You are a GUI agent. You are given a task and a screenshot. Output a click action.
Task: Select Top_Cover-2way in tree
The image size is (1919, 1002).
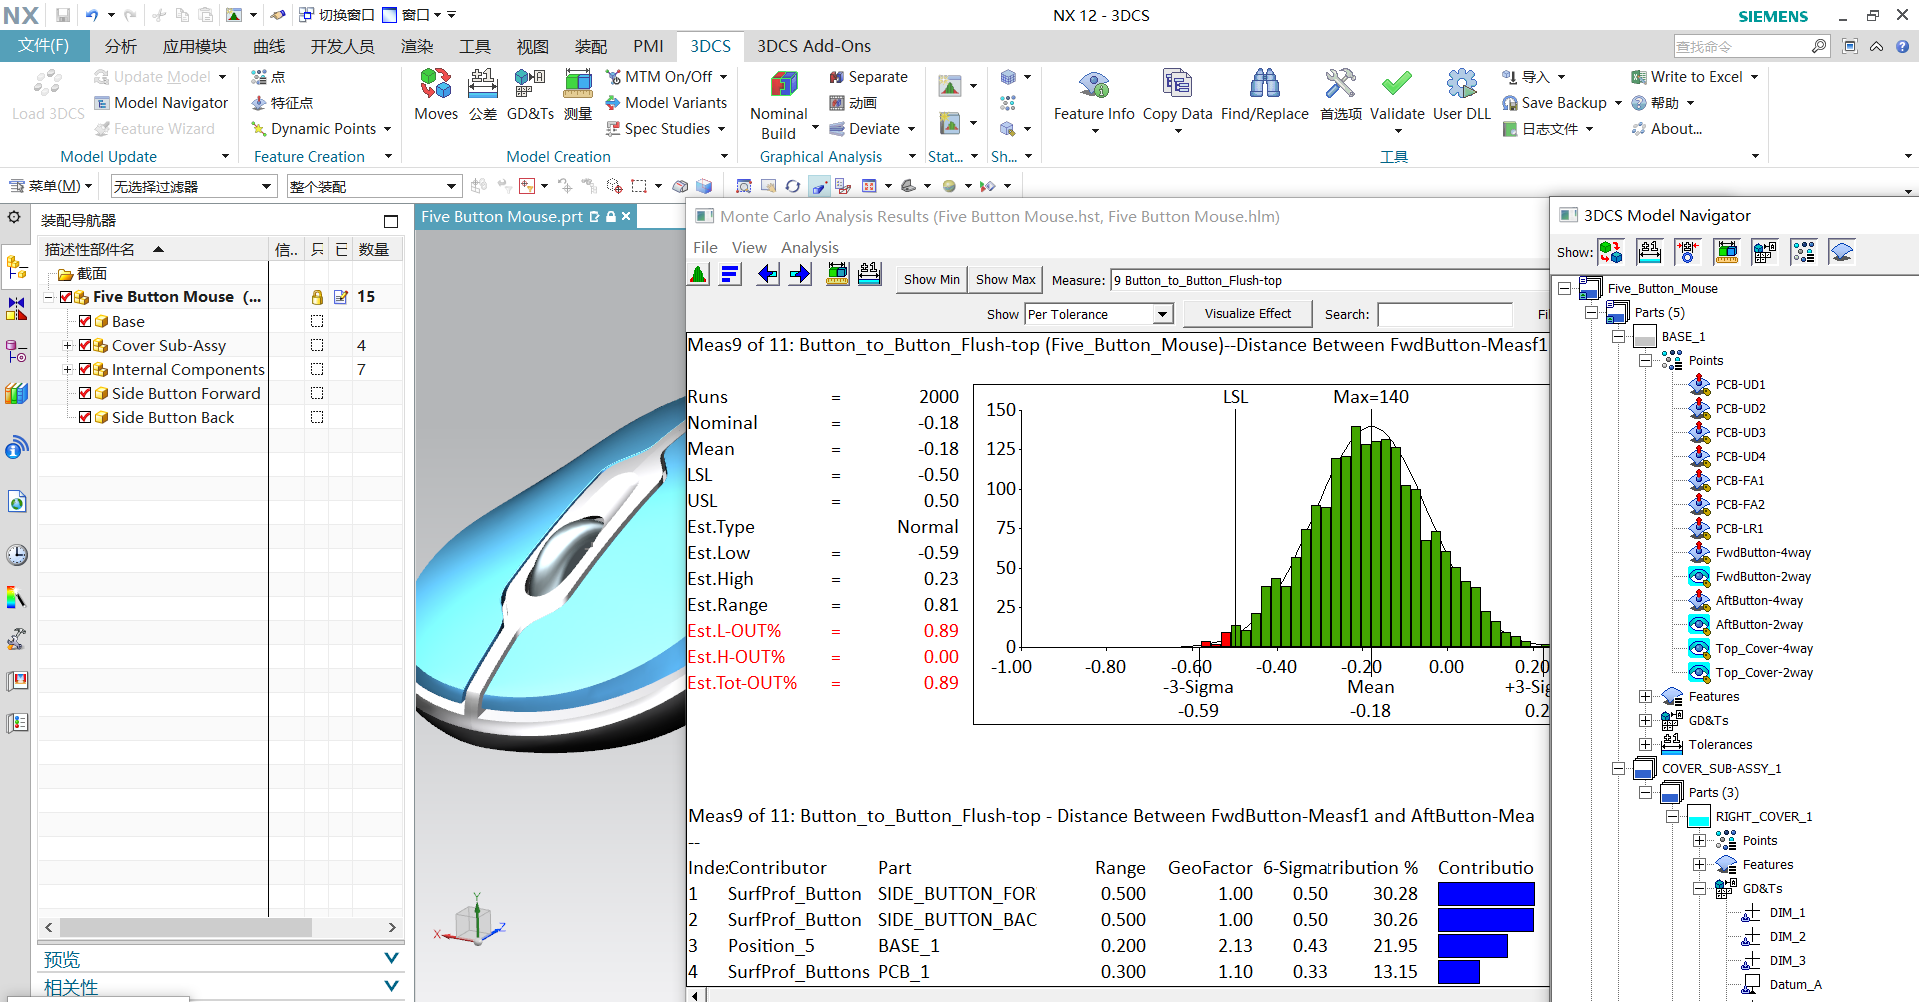[1764, 673]
